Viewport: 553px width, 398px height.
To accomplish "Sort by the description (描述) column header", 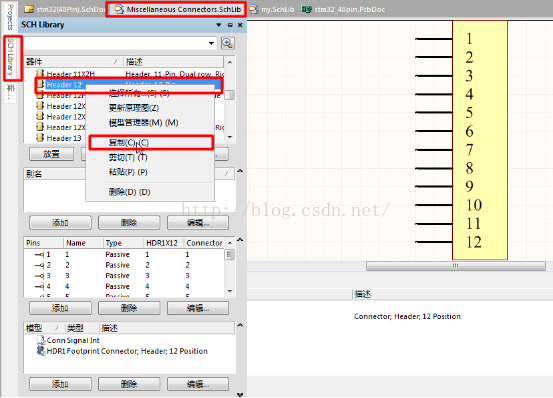I will [174, 62].
